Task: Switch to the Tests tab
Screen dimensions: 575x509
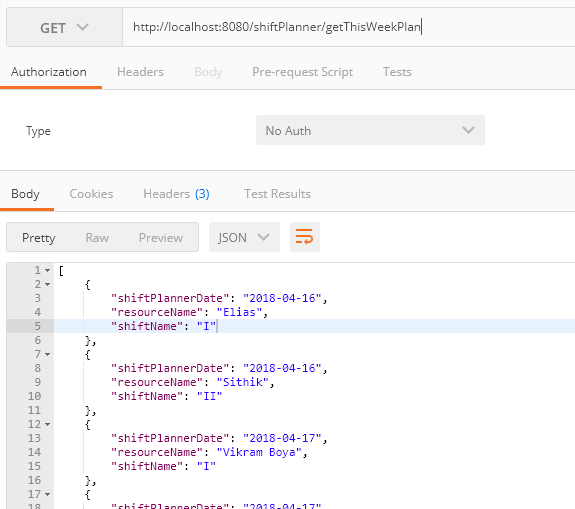Action: coord(397,72)
